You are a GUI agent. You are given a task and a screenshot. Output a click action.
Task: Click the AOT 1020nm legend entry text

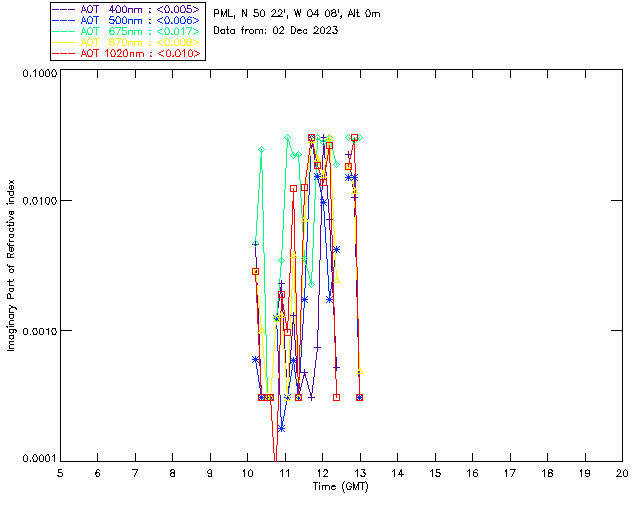point(140,53)
